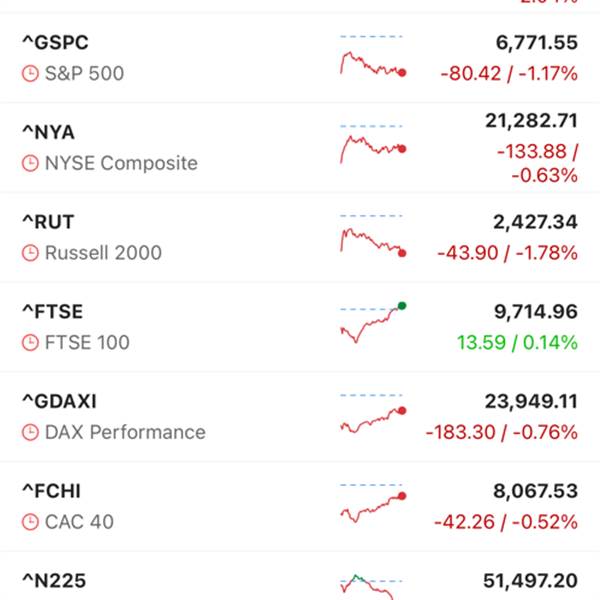The height and width of the screenshot is (600, 600).
Task: Click the clock icon beside S&P 500
Action: tap(29, 74)
